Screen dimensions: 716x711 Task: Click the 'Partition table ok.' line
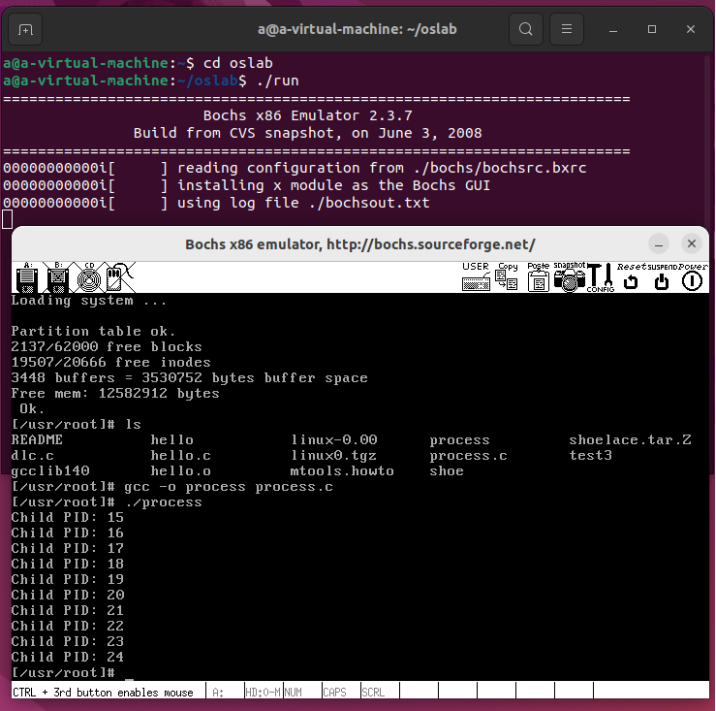click(x=93, y=332)
